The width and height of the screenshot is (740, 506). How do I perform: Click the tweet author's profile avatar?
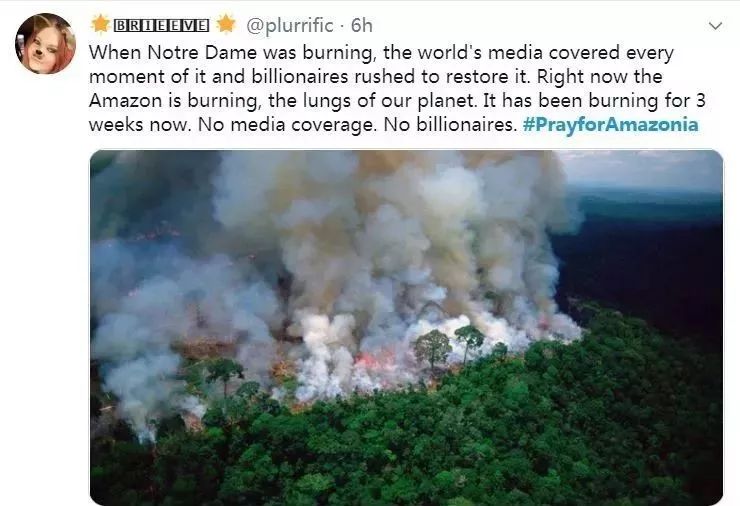(x=45, y=43)
